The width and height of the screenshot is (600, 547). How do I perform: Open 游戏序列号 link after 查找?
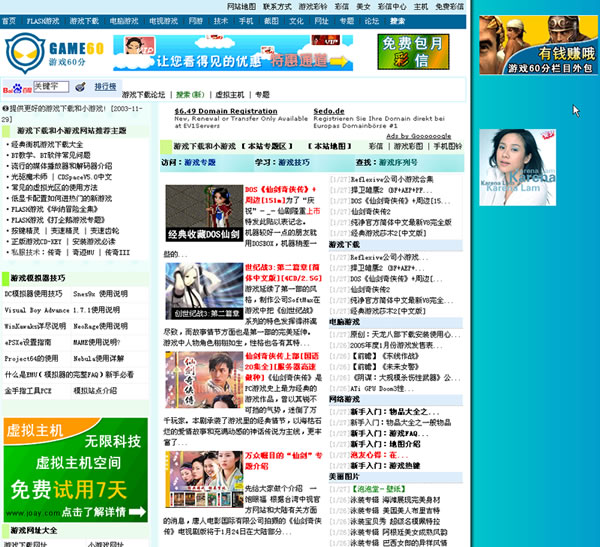coord(398,163)
